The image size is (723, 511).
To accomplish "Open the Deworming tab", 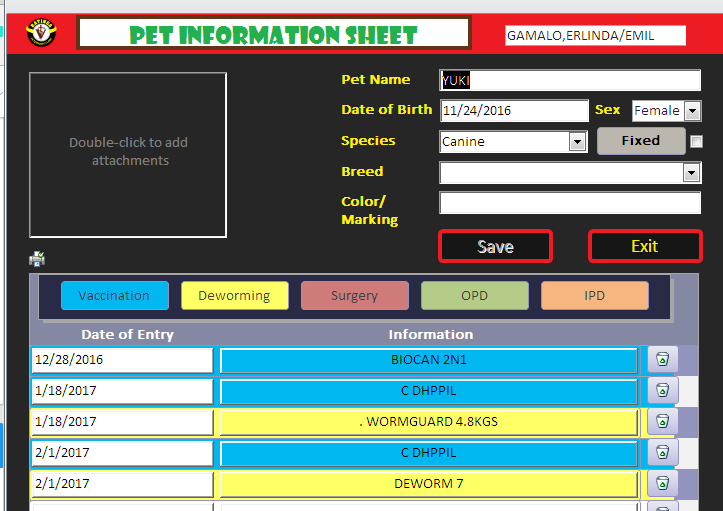I will point(234,296).
